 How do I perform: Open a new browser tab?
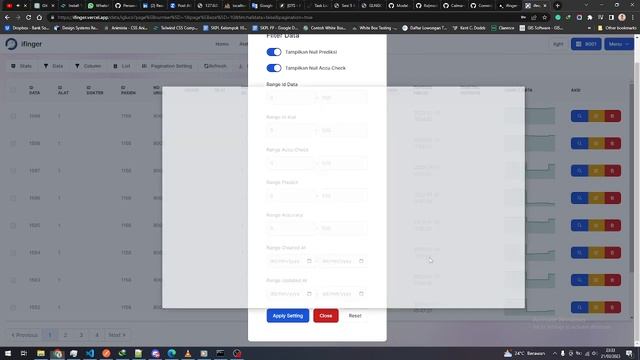pyautogui.click(x=558, y=6)
